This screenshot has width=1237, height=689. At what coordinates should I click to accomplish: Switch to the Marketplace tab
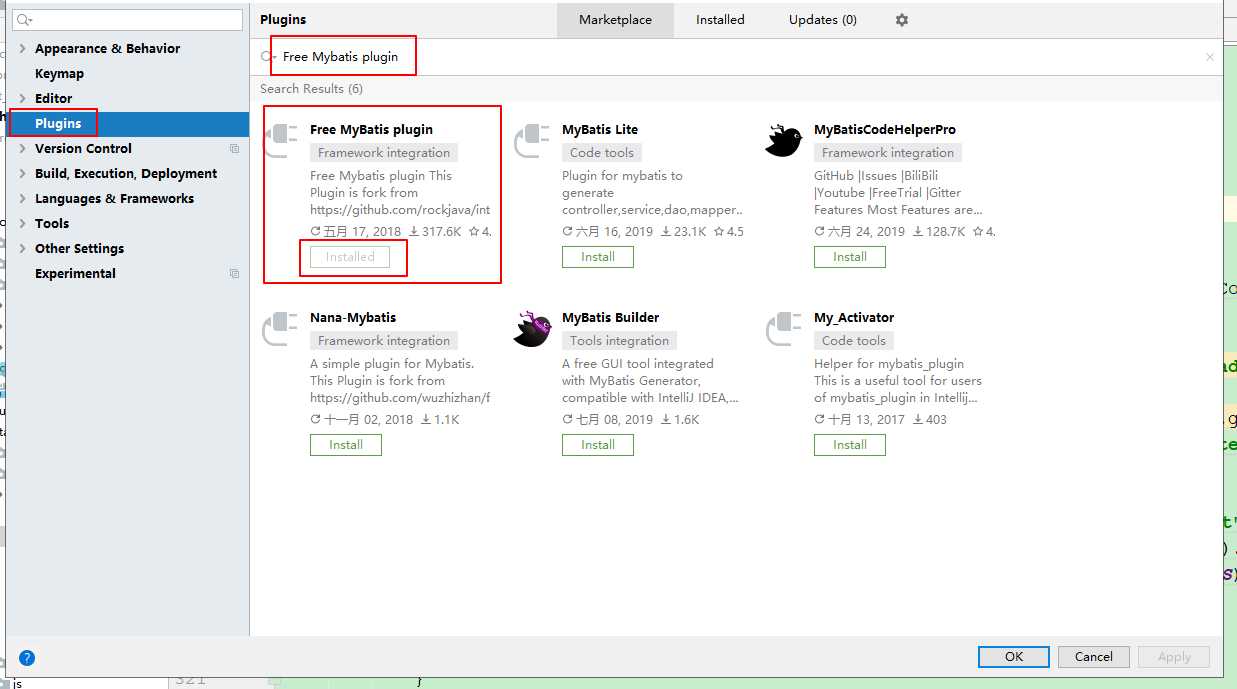click(x=615, y=20)
